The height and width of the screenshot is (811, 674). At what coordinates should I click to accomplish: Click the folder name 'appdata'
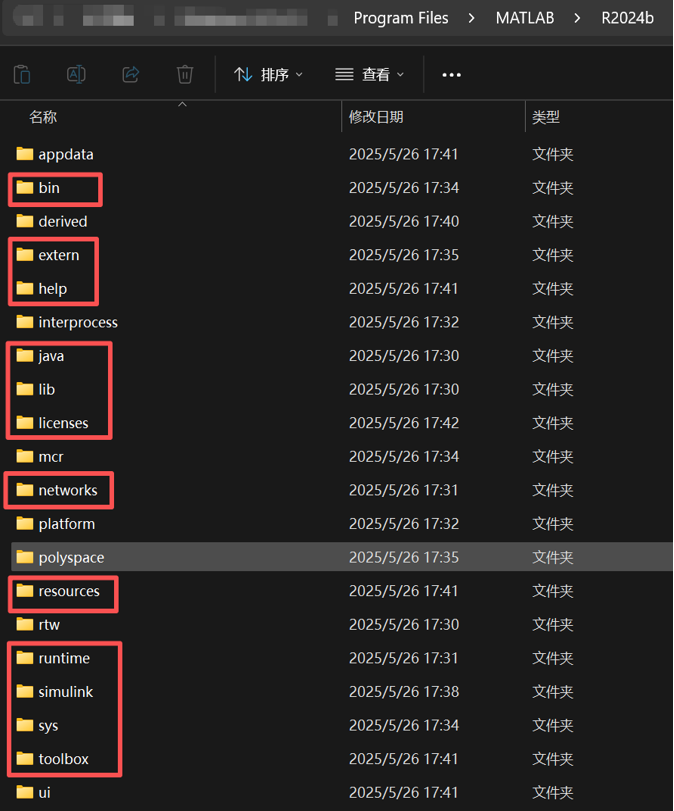66,155
